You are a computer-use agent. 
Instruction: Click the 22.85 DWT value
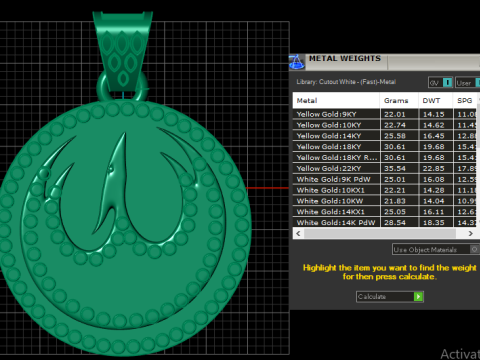click(434, 168)
